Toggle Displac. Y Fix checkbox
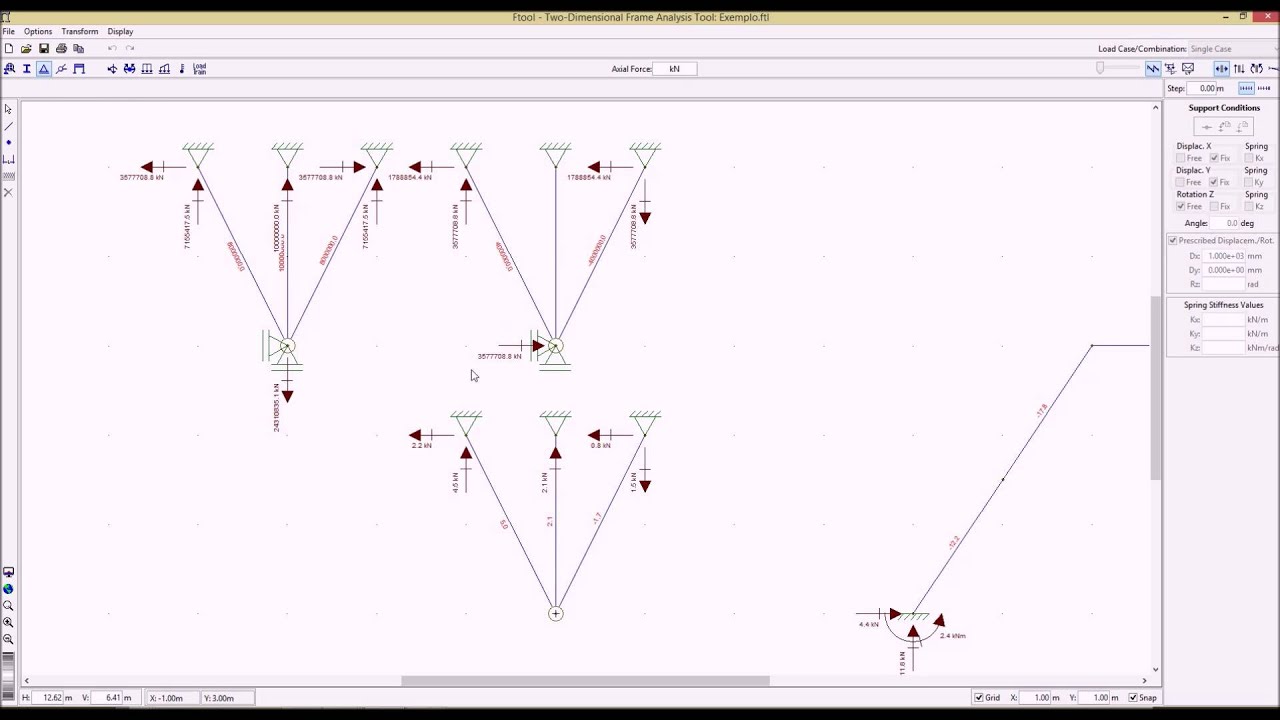 point(1214,182)
